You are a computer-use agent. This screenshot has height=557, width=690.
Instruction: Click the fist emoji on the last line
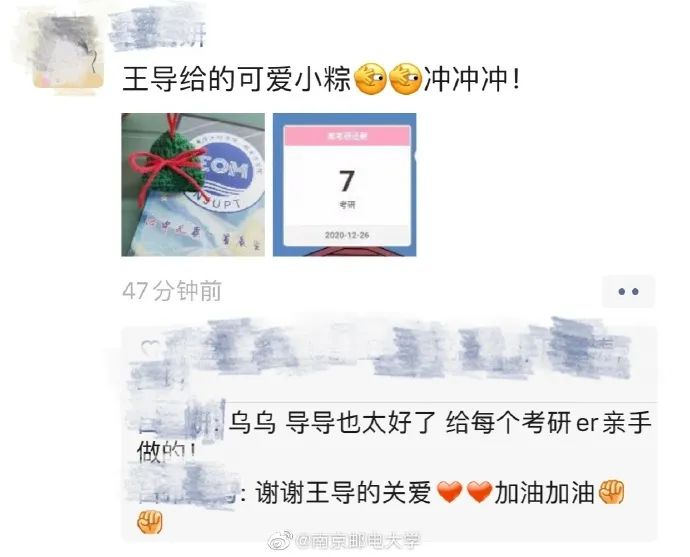pos(150,522)
